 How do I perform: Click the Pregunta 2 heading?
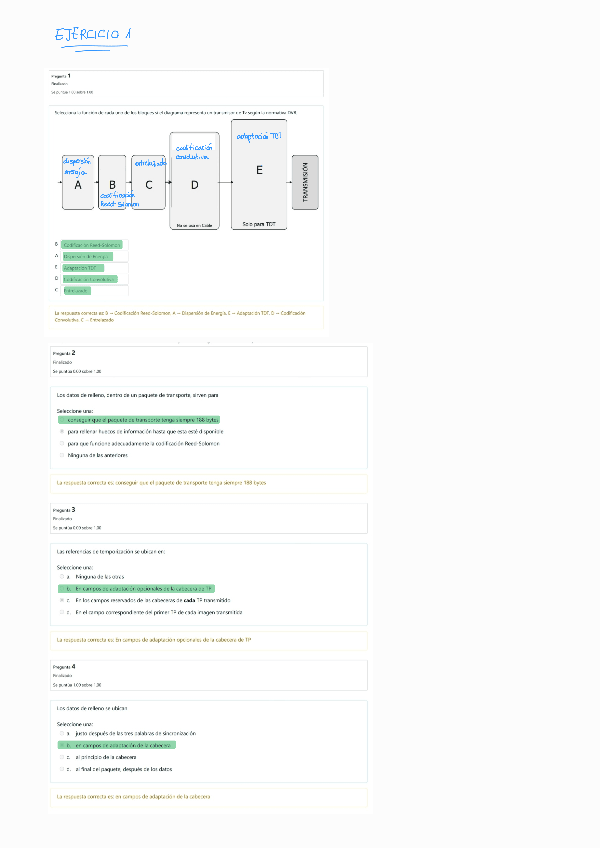pos(64,353)
